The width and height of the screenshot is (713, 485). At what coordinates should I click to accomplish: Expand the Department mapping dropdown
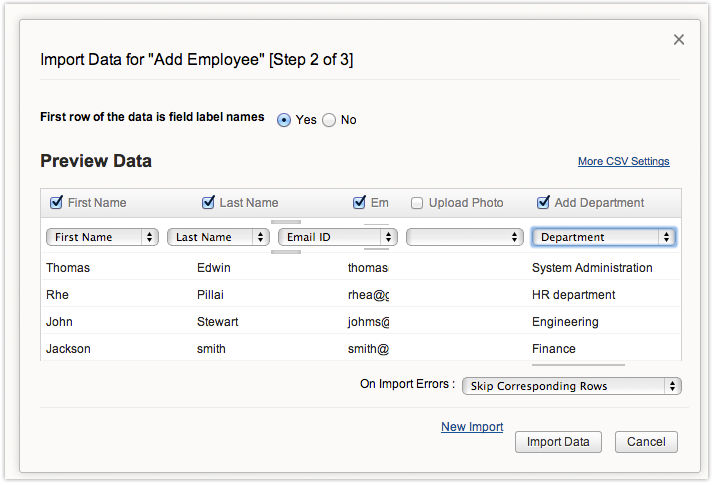click(604, 237)
